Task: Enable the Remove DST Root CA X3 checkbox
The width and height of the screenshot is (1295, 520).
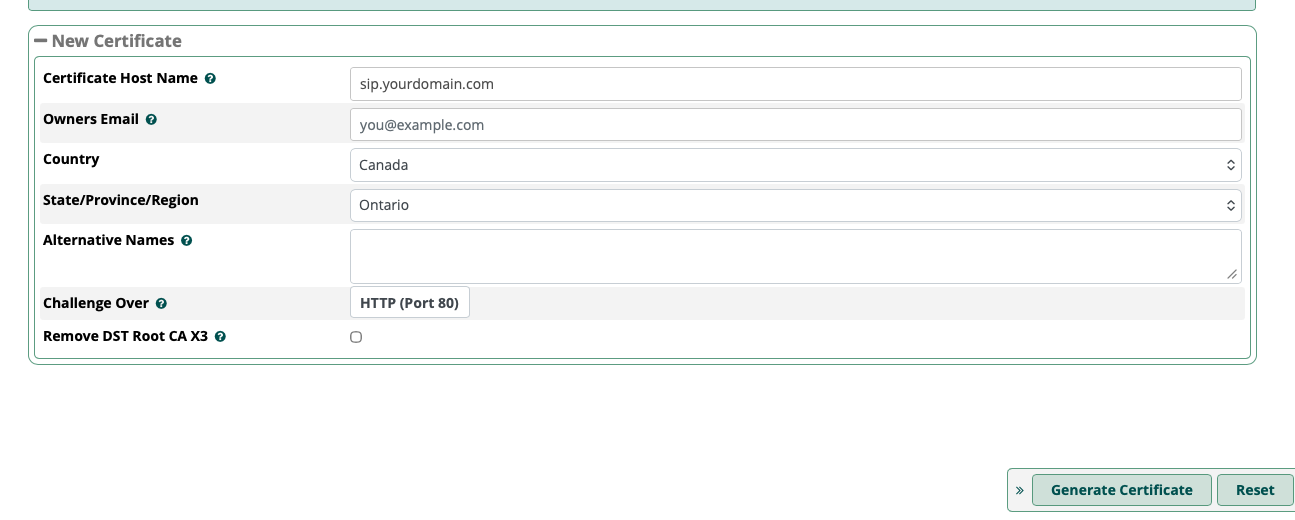Action: (356, 337)
